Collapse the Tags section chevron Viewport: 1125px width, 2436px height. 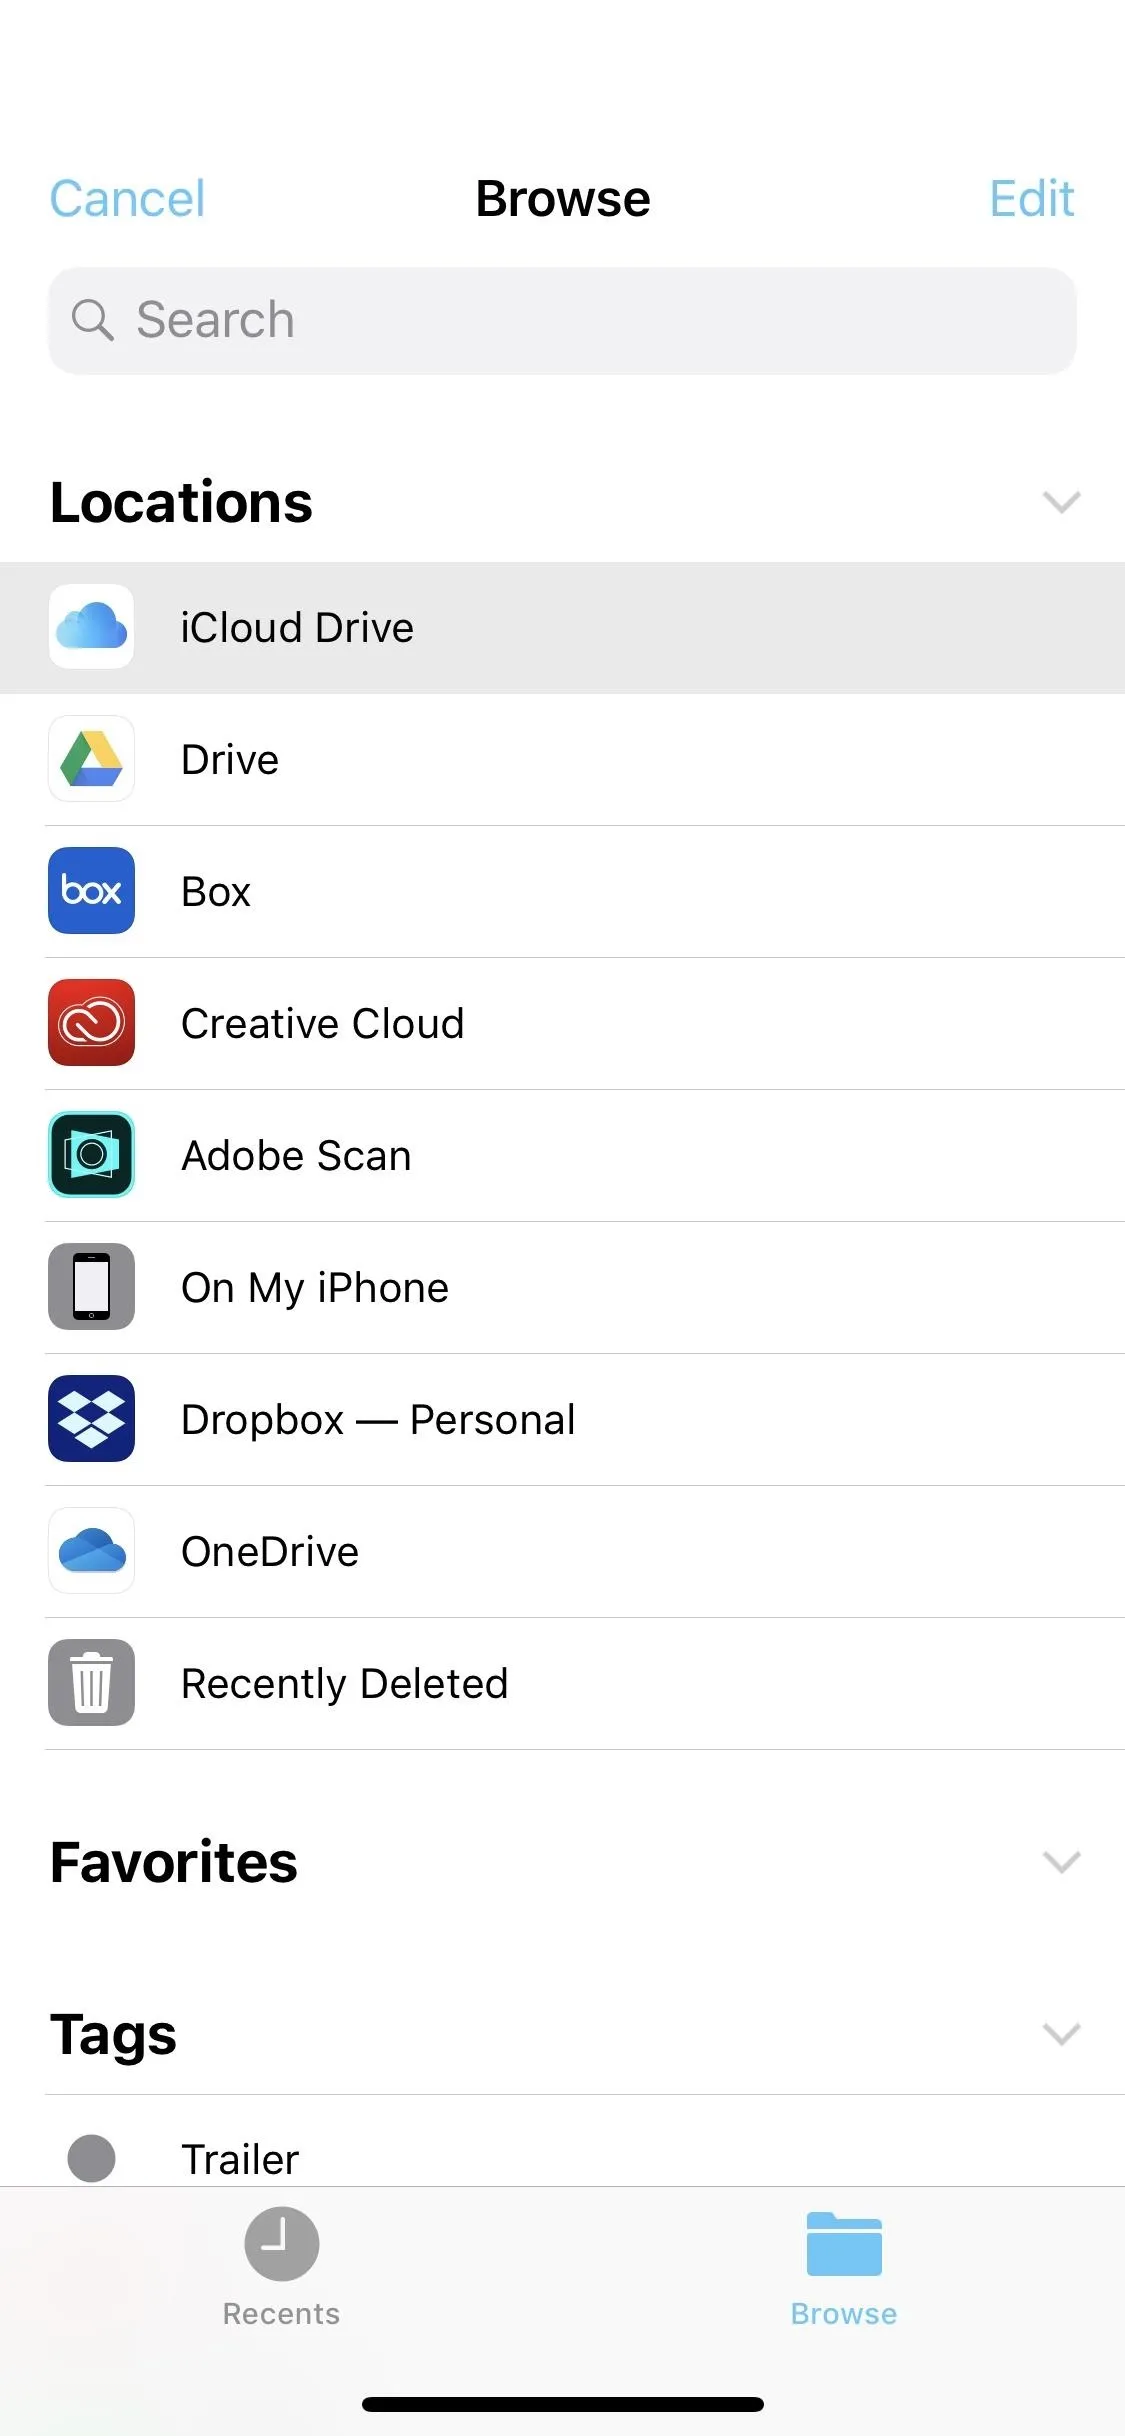pos(1061,2034)
